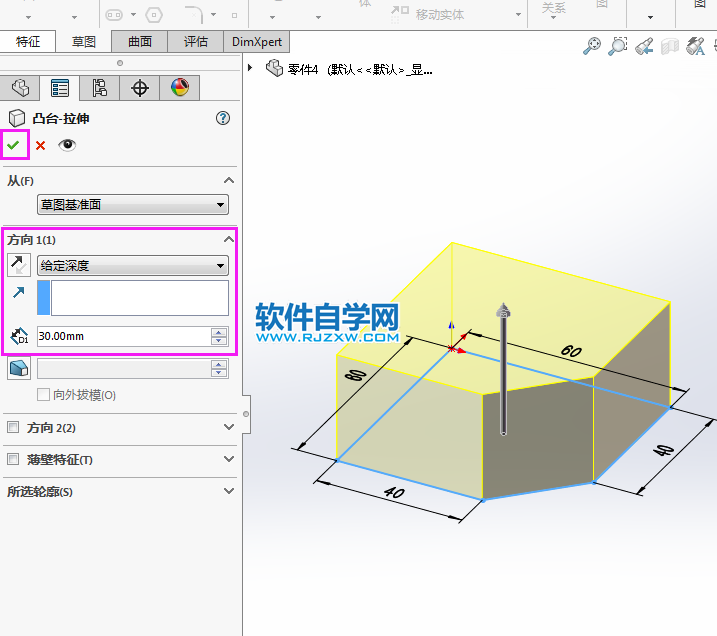Enable Direction 2 checkbox
Image resolution: width=717 pixels, height=636 pixels.
click(13, 428)
